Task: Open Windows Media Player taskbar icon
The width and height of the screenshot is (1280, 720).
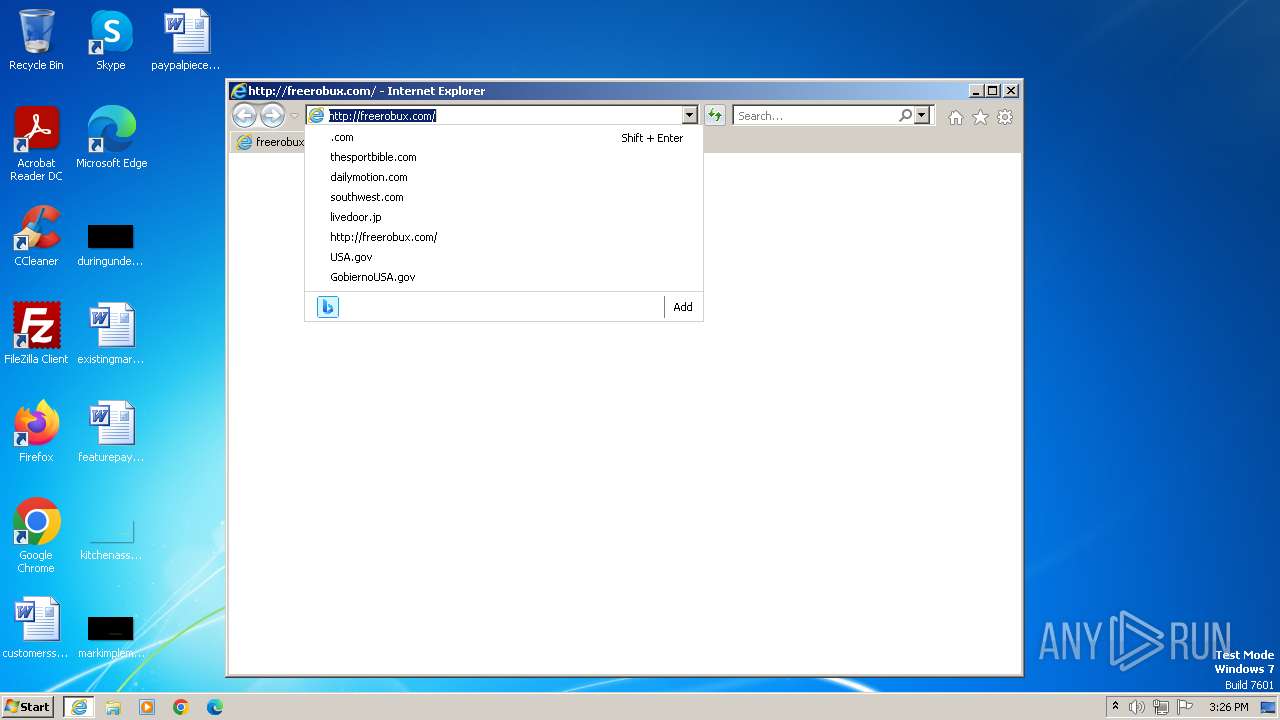Action: [x=147, y=707]
